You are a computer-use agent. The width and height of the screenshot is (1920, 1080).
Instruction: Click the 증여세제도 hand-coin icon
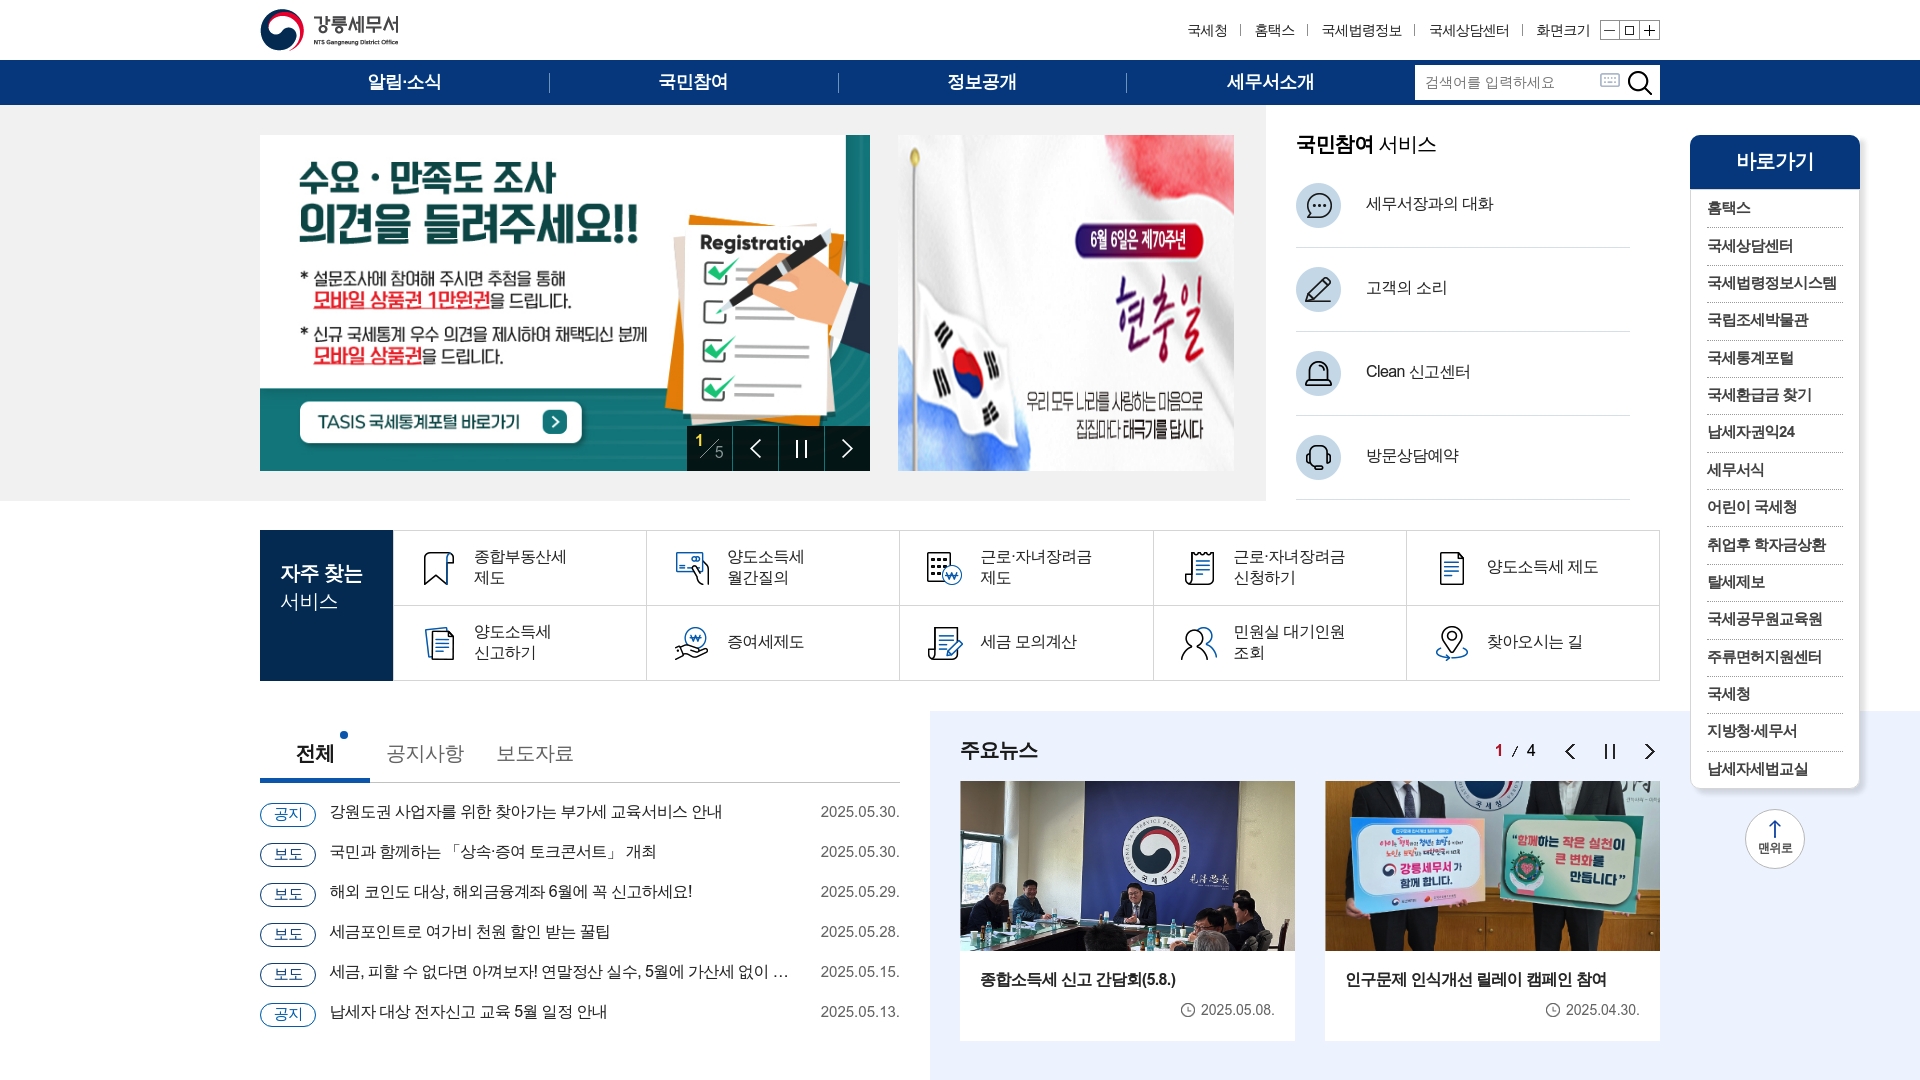click(x=692, y=643)
